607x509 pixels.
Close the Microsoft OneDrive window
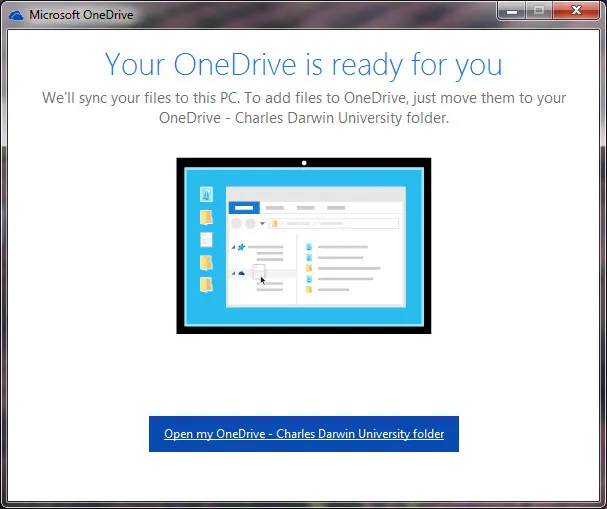(576, 11)
